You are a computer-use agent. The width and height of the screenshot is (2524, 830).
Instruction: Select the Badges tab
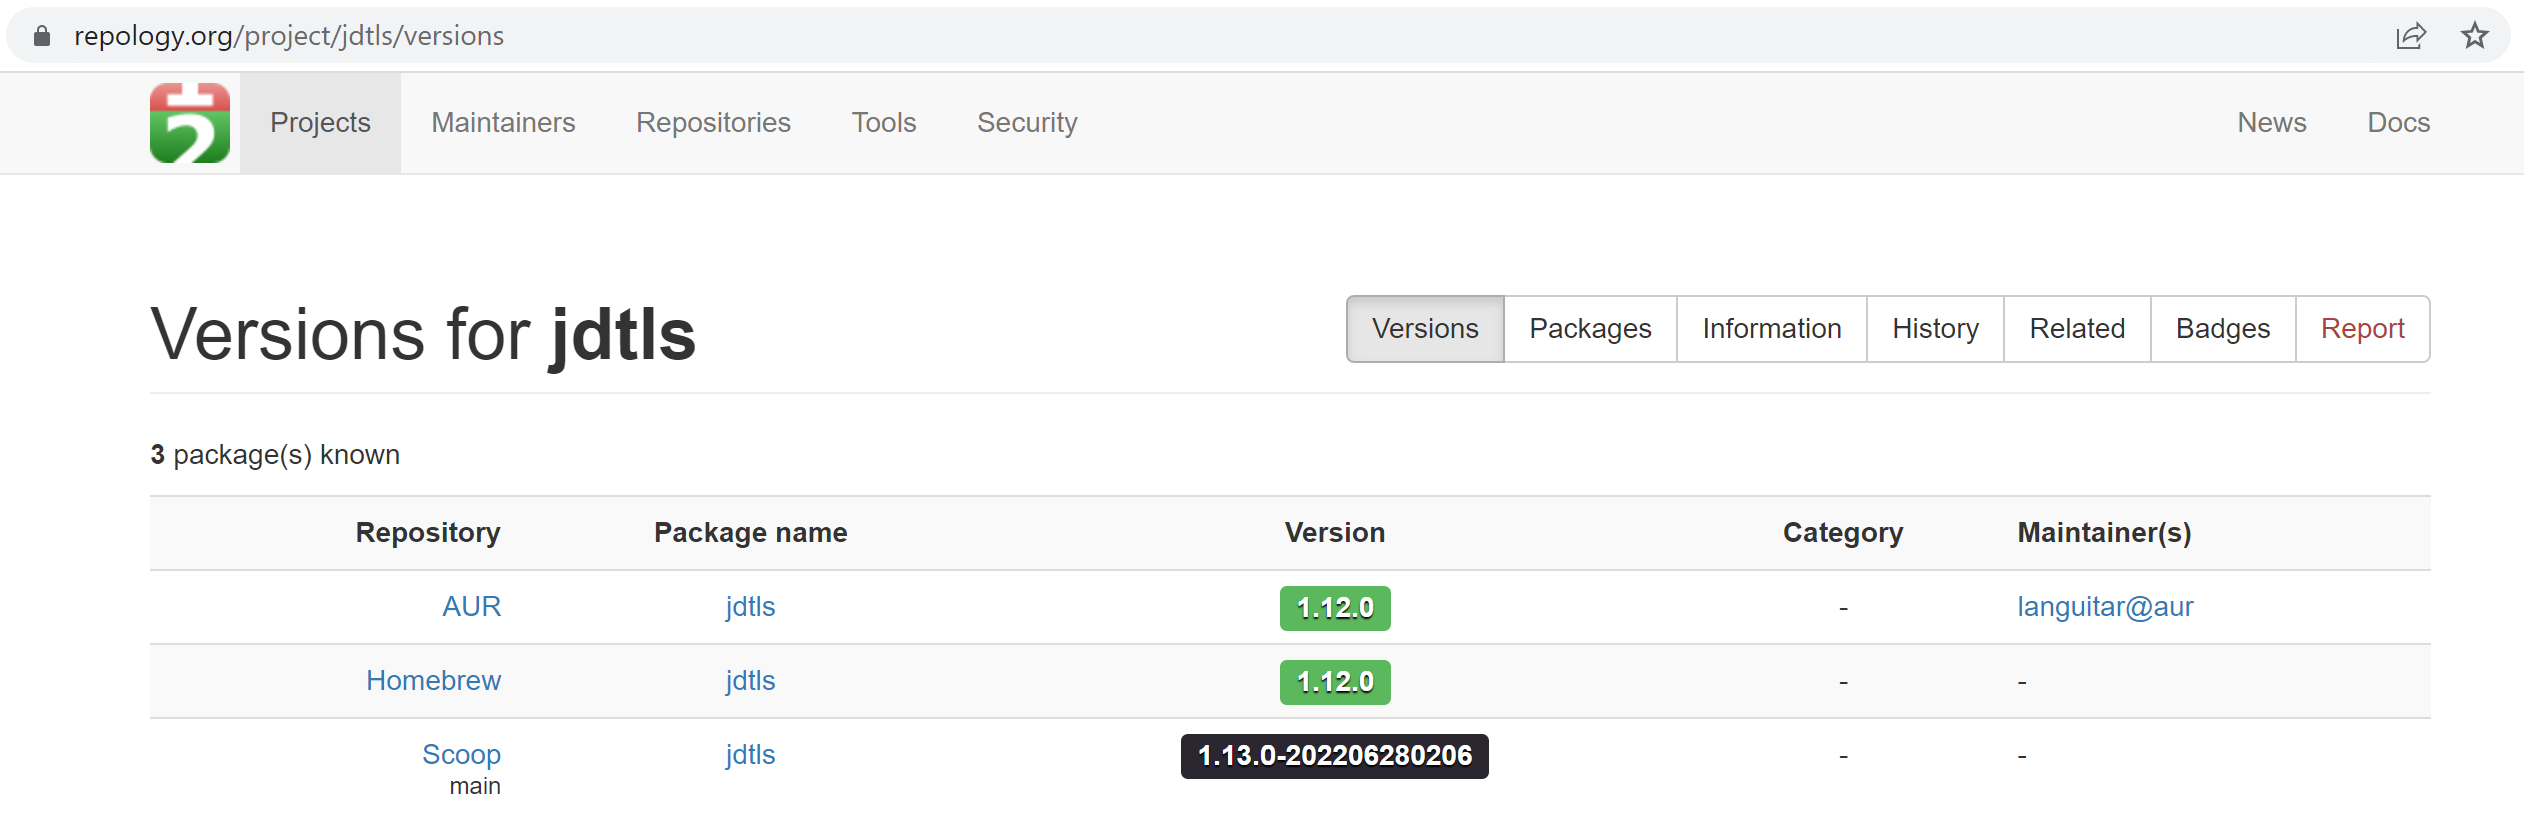point(2223,329)
